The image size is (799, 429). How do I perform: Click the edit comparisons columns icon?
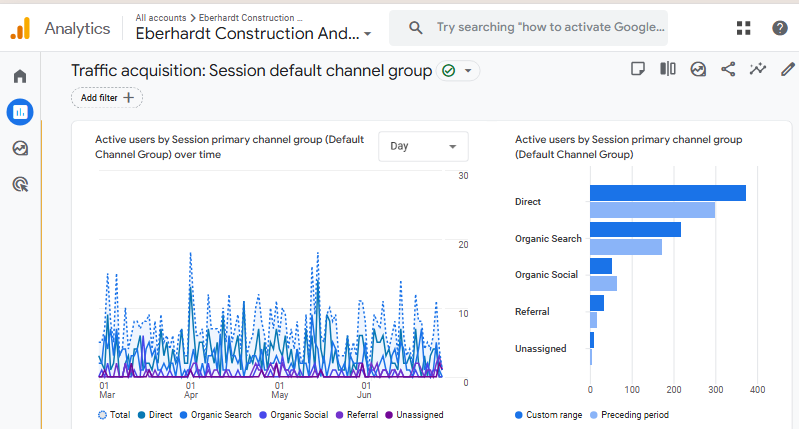coord(667,69)
